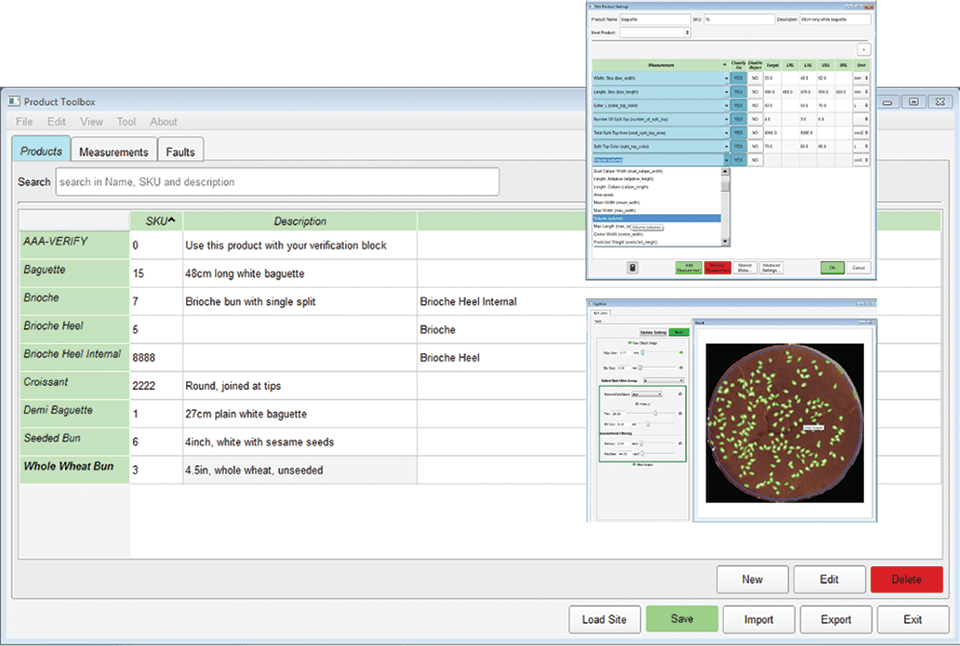Switch to the Measurements tab
This screenshot has width=960, height=646.
click(x=113, y=151)
